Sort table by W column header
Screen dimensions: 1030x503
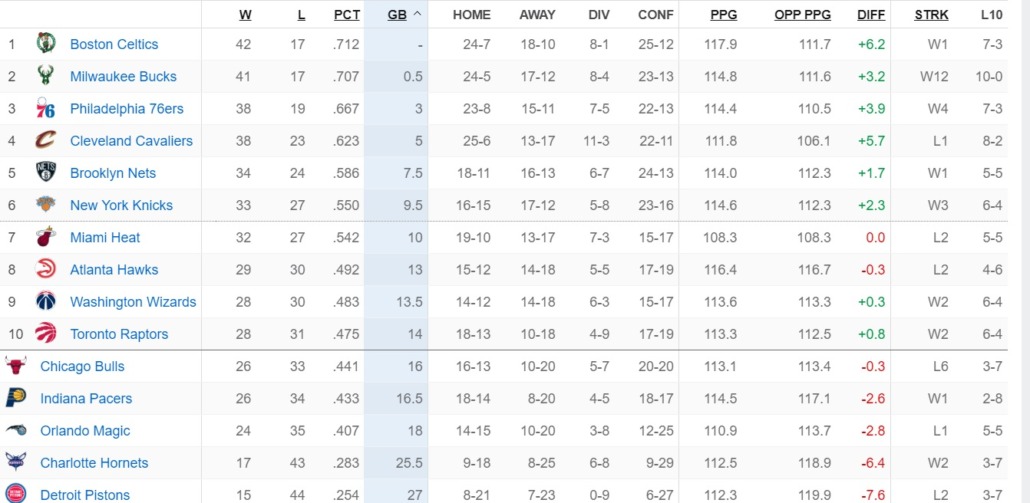(245, 14)
